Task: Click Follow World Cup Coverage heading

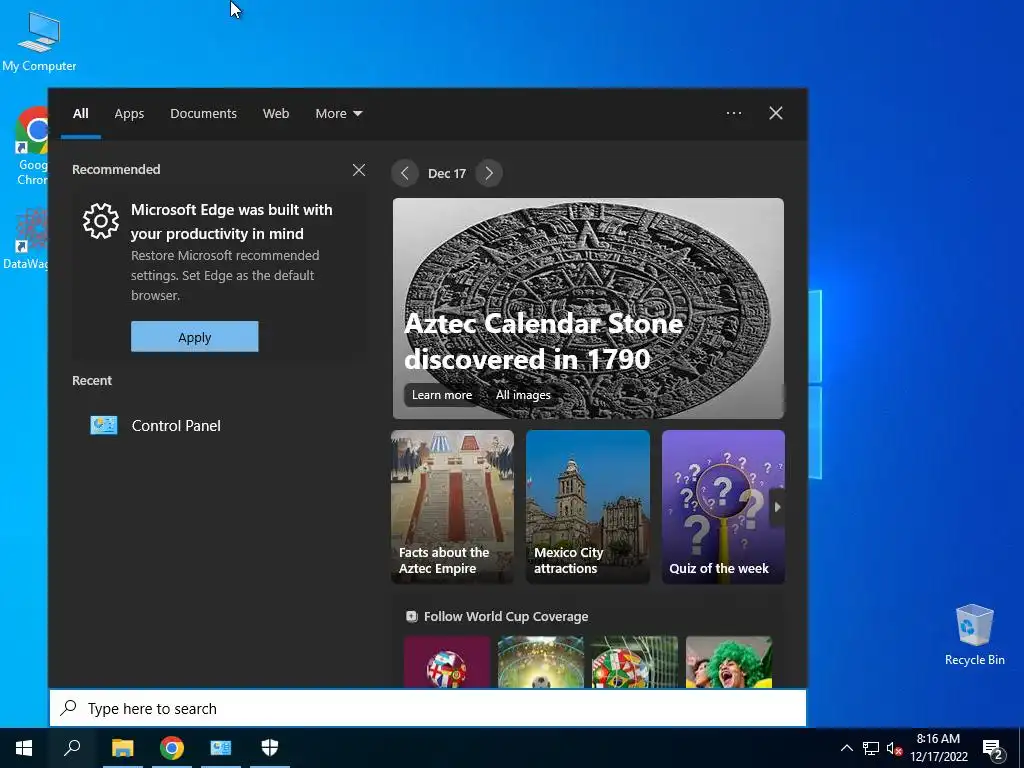Action: click(x=505, y=616)
